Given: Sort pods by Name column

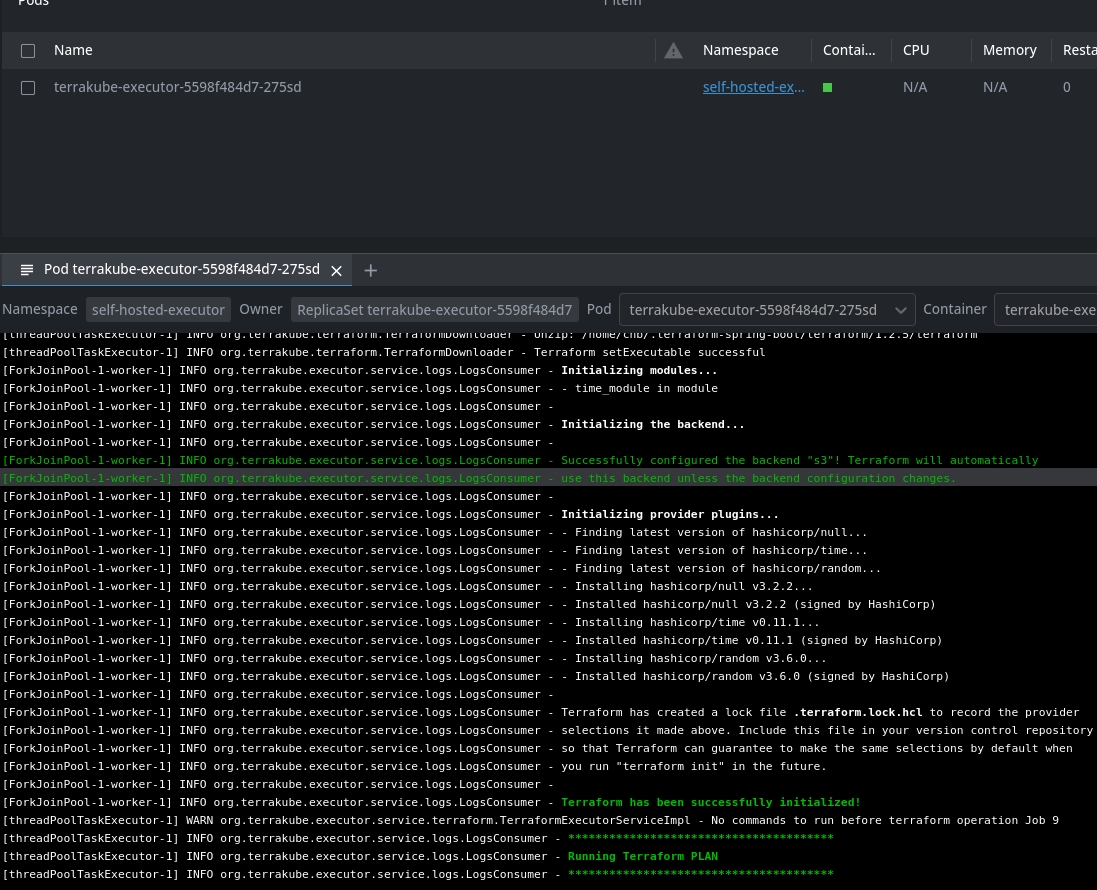Looking at the screenshot, I should tap(73, 50).
